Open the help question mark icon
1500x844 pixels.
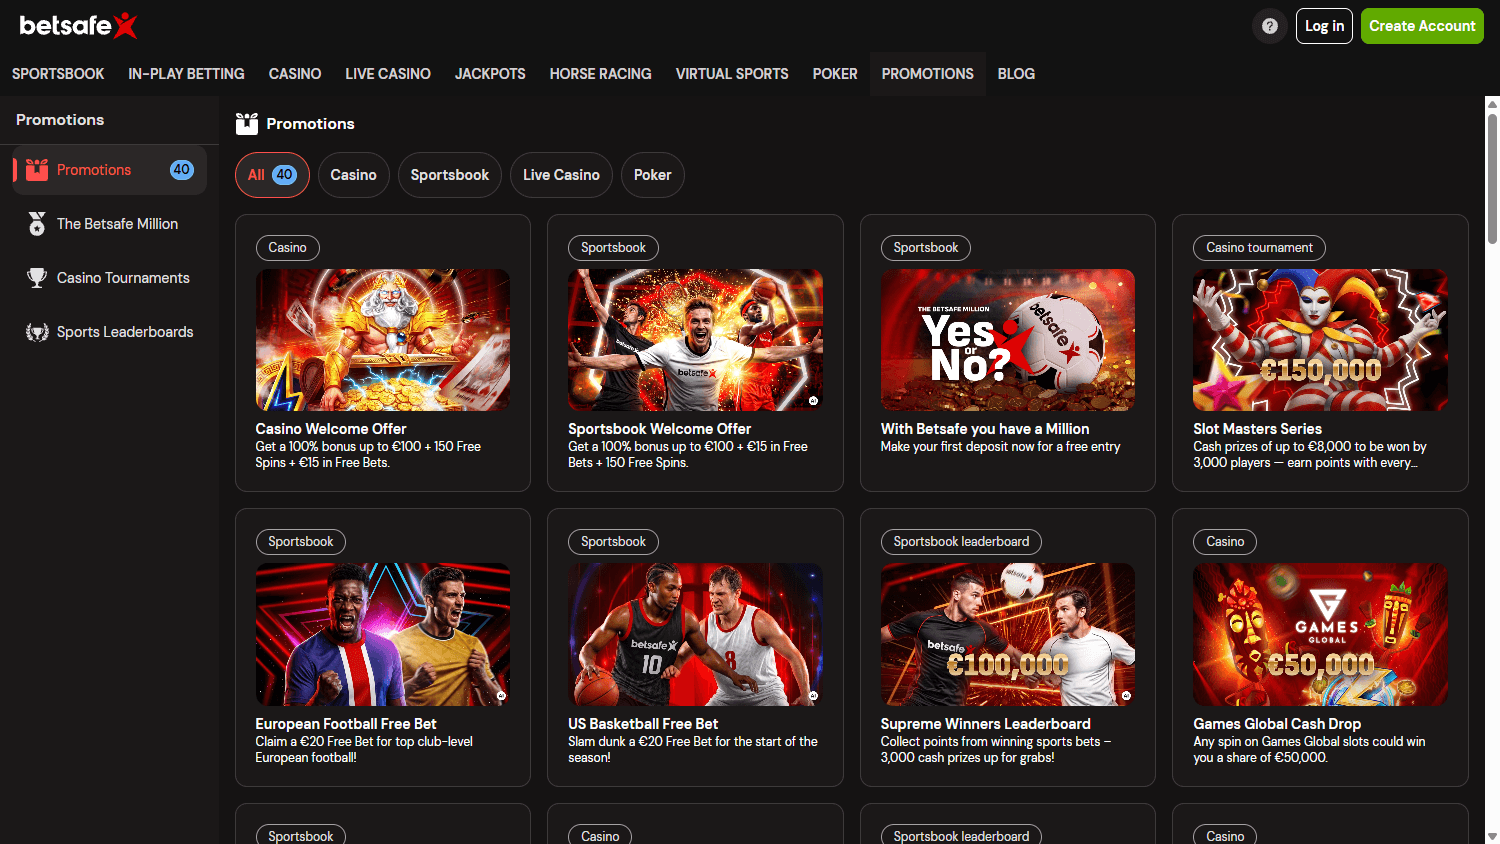(1270, 26)
